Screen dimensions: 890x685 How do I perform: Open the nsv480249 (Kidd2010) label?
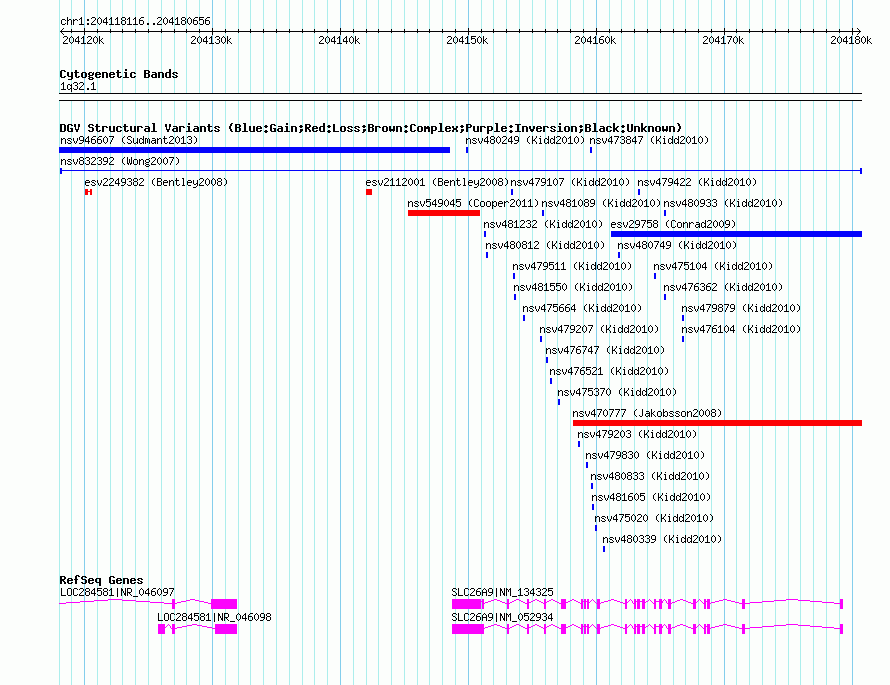[525, 140]
